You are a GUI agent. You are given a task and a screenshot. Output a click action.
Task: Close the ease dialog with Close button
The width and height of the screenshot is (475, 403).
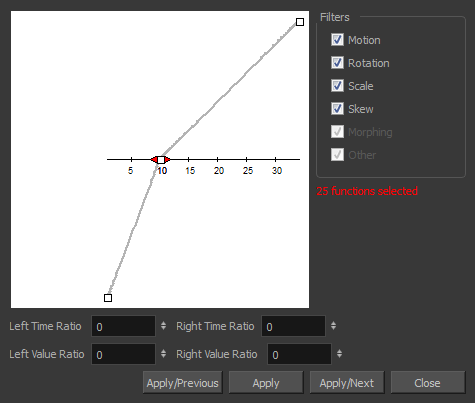pos(428,383)
